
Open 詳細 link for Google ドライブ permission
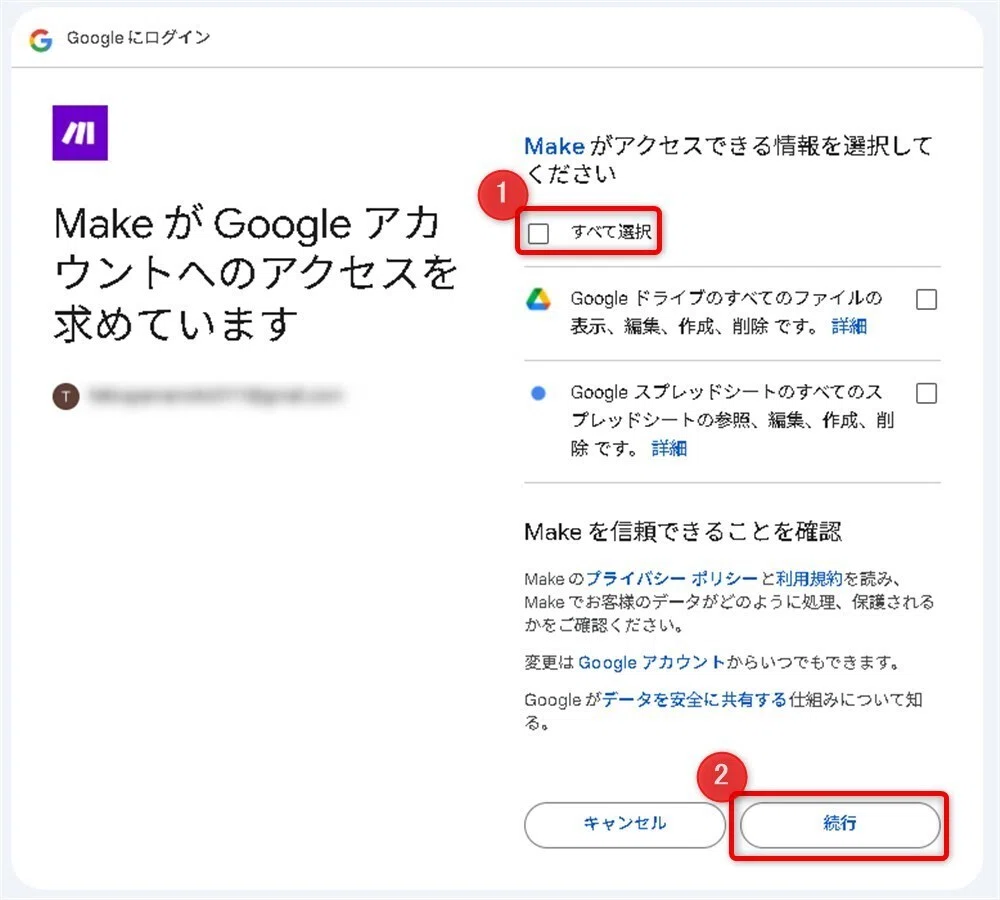point(849,327)
